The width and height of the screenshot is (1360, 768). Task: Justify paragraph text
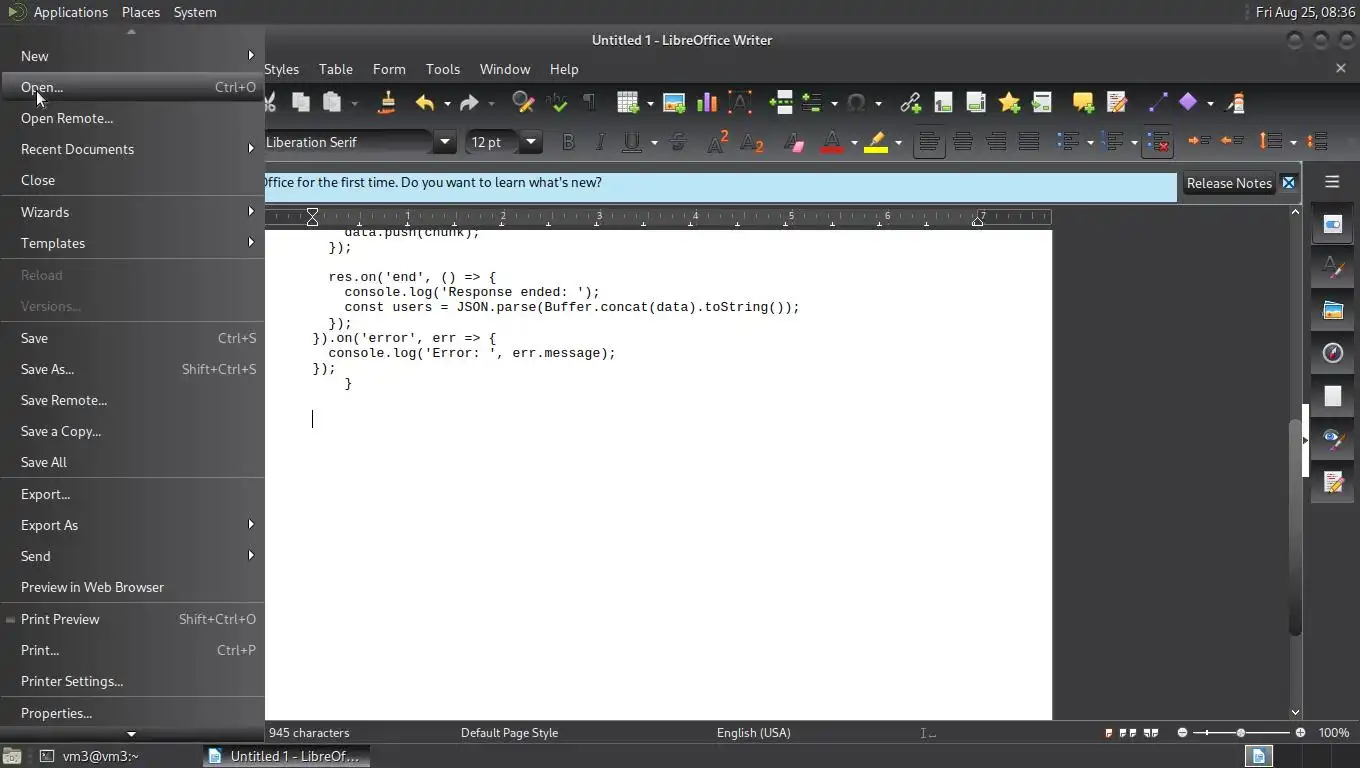click(1029, 142)
